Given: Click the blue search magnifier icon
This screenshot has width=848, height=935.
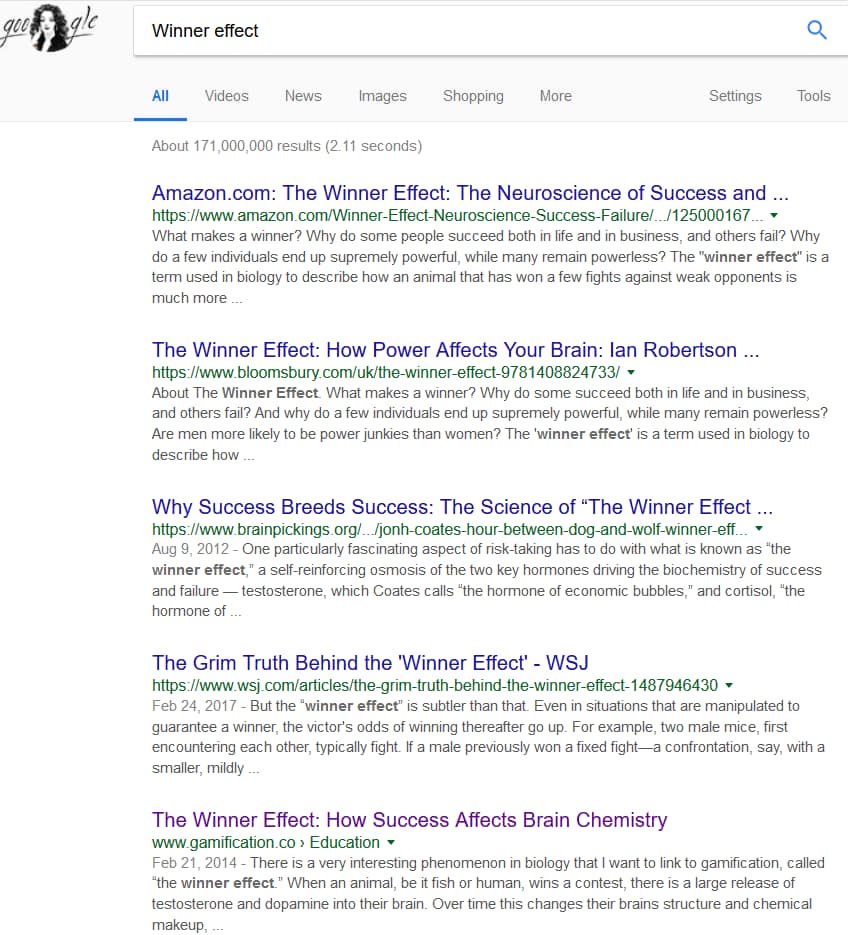Looking at the screenshot, I should (x=816, y=30).
